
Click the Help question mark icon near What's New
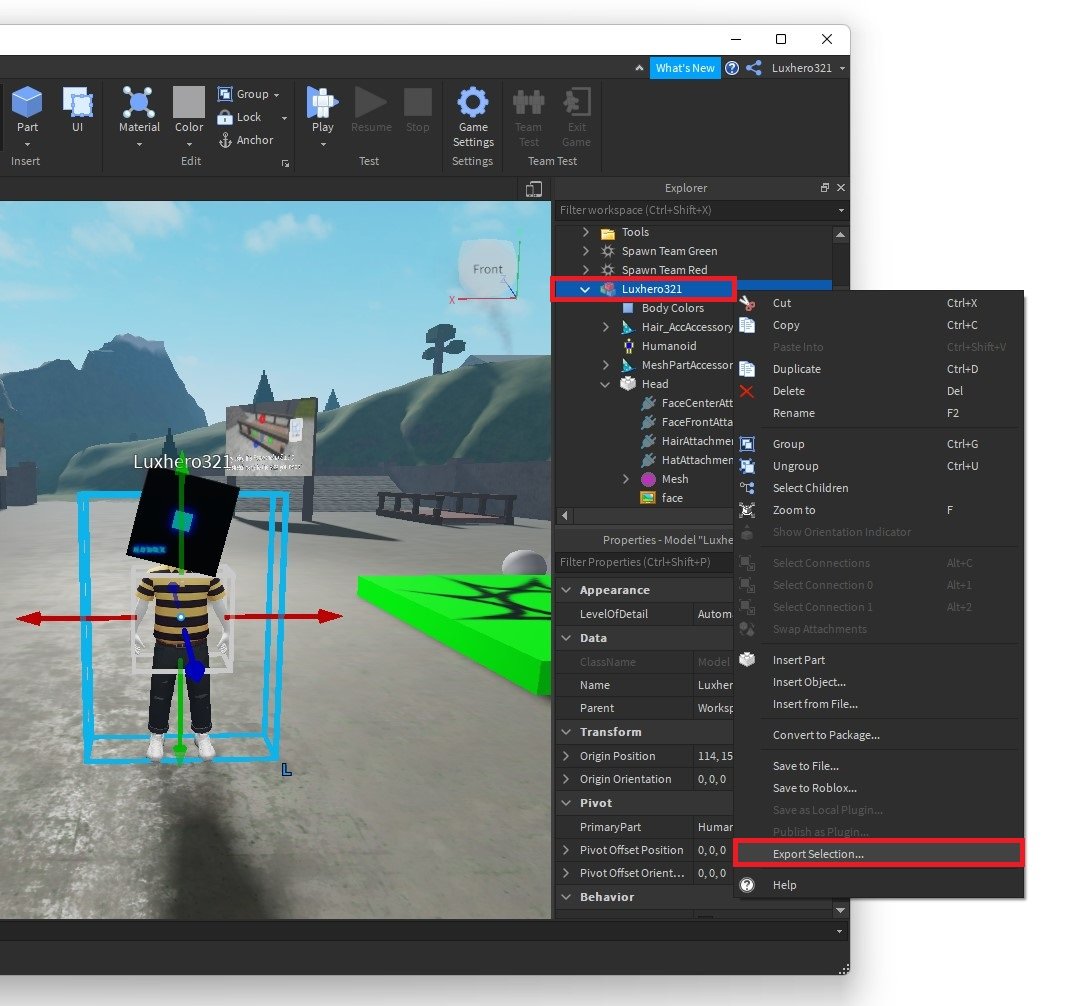tap(731, 68)
